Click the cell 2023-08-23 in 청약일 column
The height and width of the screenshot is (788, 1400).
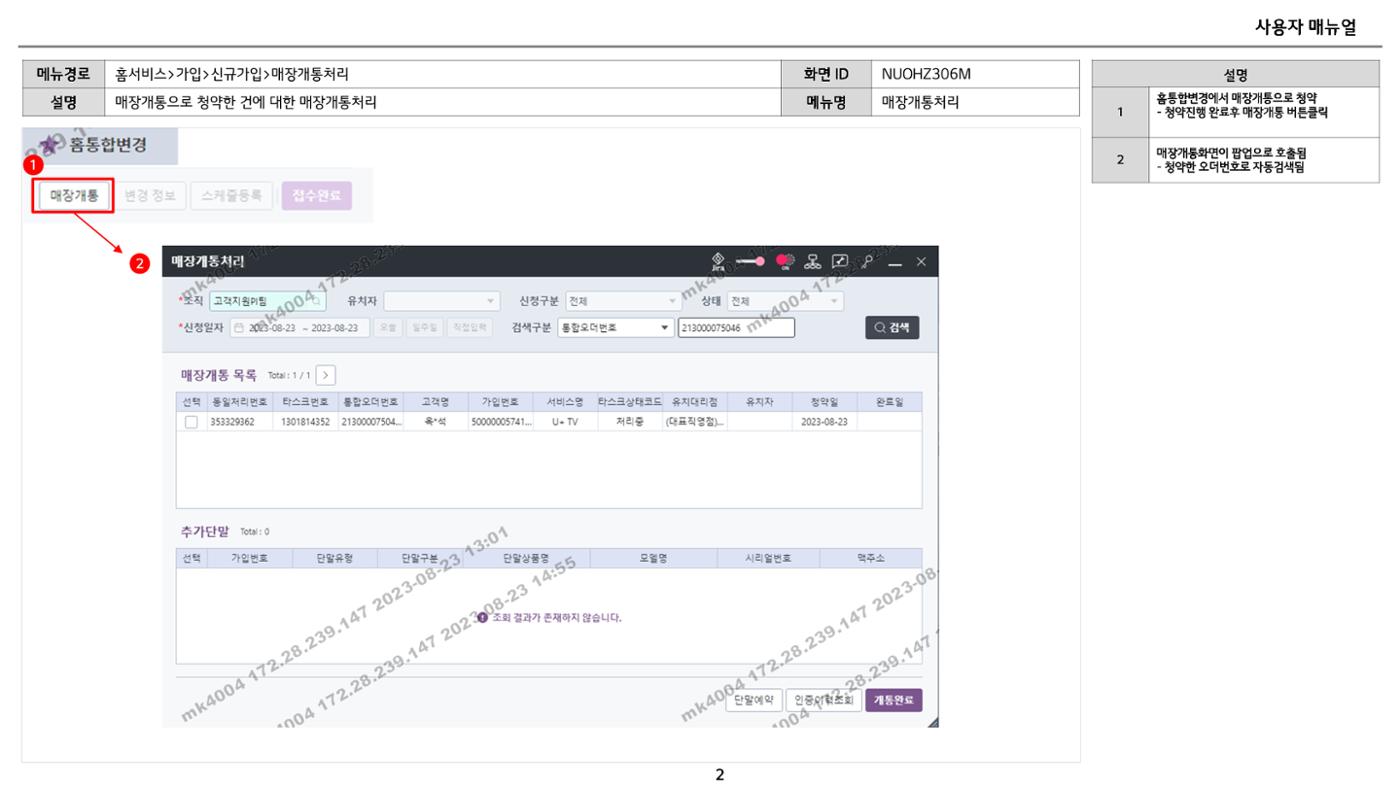(824, 422)
